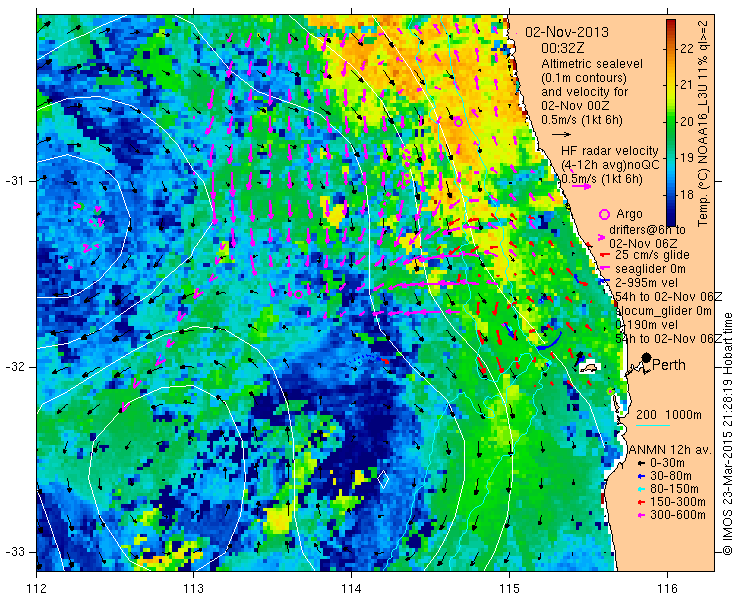Image resolution: width=740 pixels, height=600 pixels.
Task: Click the 02-Nov-2013 date label
Action: [x=567, y=32]
